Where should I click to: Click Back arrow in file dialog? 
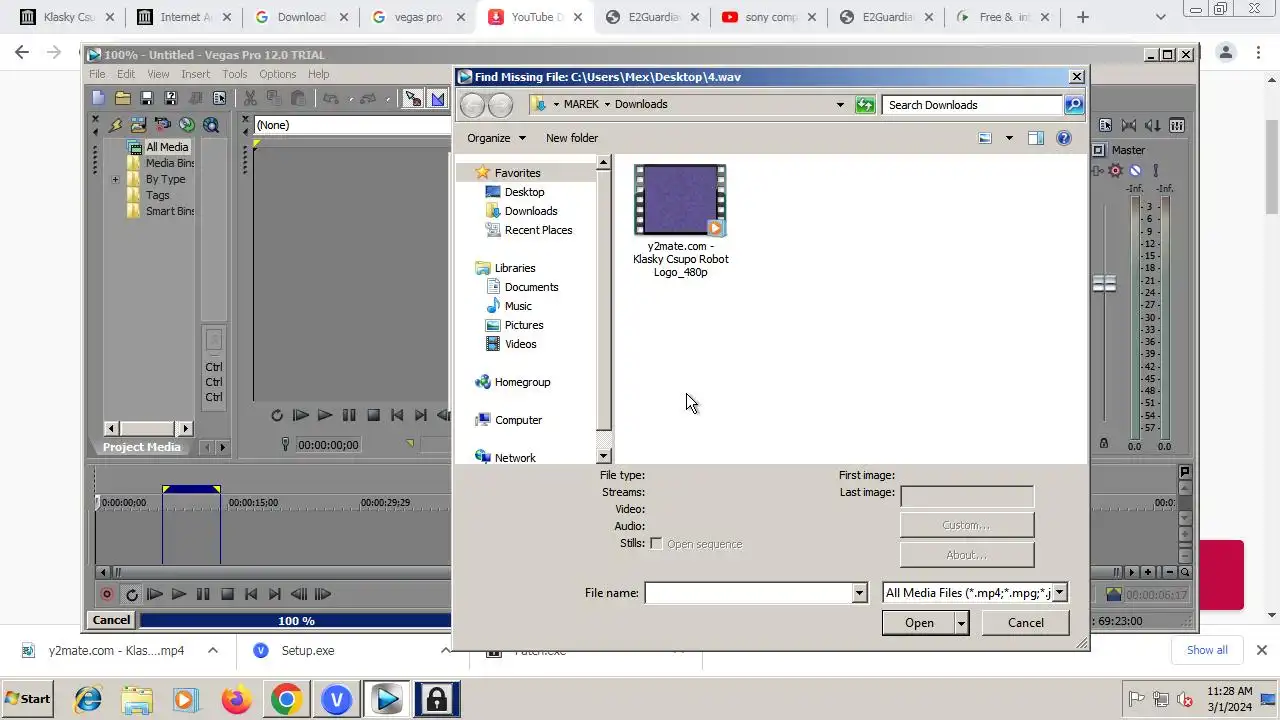coord(472,104)
